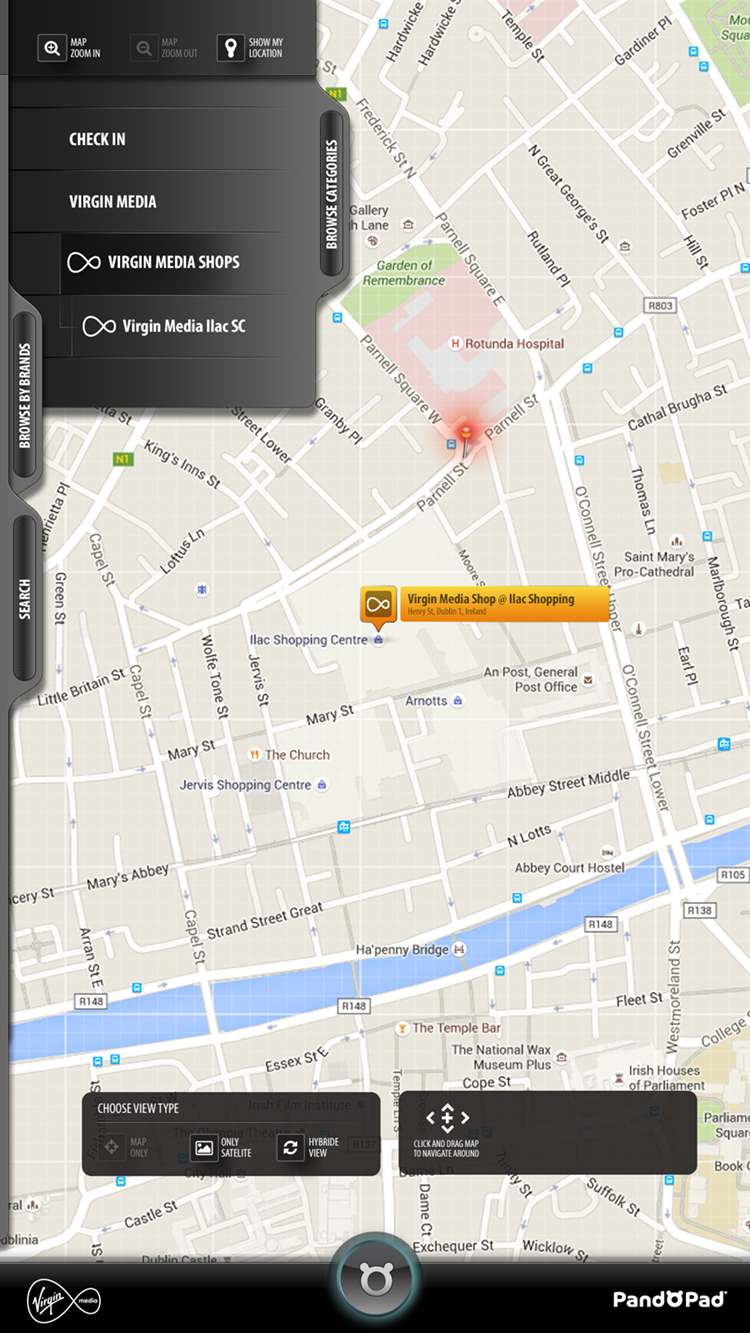
Task: Expand the Virgin Media Shops category
Action: tap(173, 263)
